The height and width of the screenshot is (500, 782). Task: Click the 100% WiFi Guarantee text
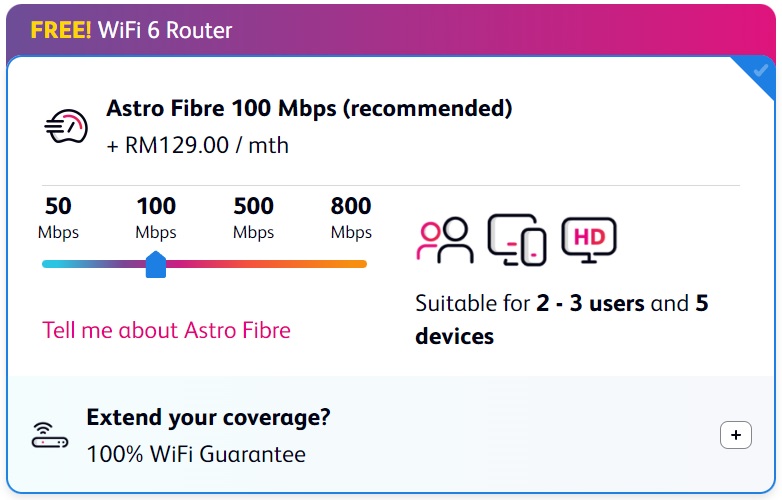coord(196,454)
